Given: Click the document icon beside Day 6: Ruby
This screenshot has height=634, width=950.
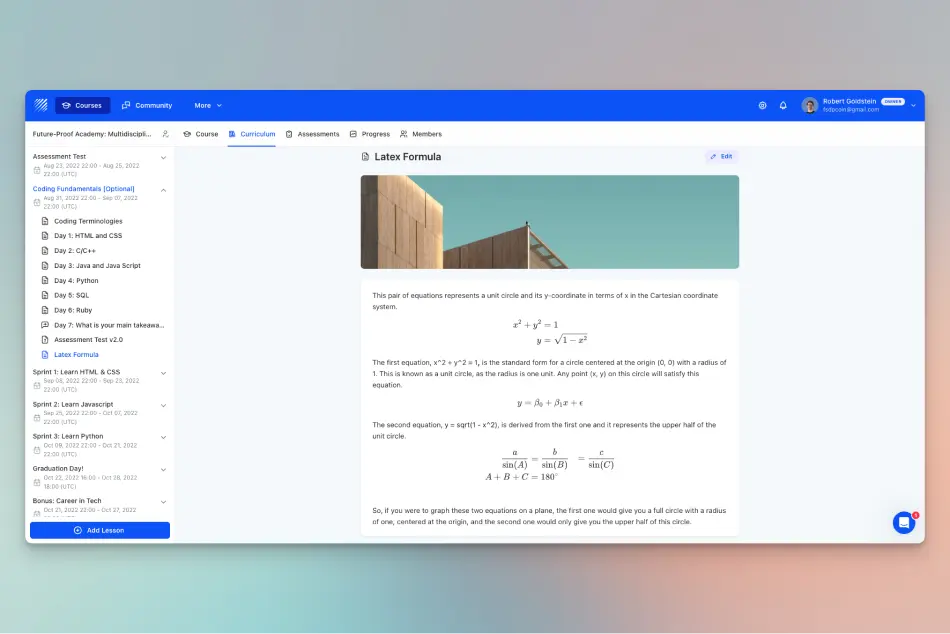Looking at the screenshot, I should (x=45, y=310).
